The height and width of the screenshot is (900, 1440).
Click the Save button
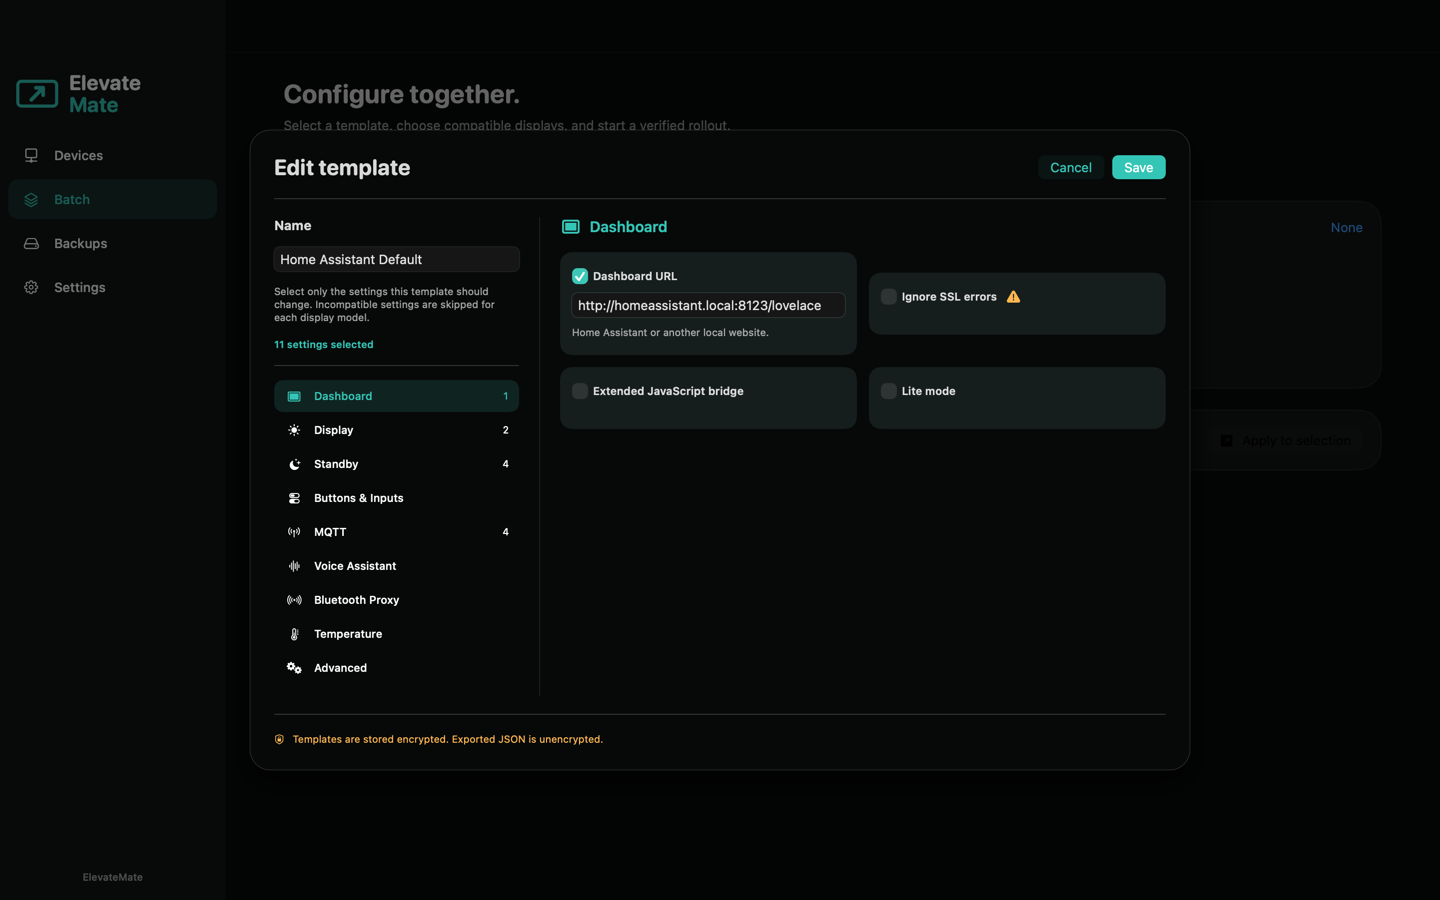1138,167
